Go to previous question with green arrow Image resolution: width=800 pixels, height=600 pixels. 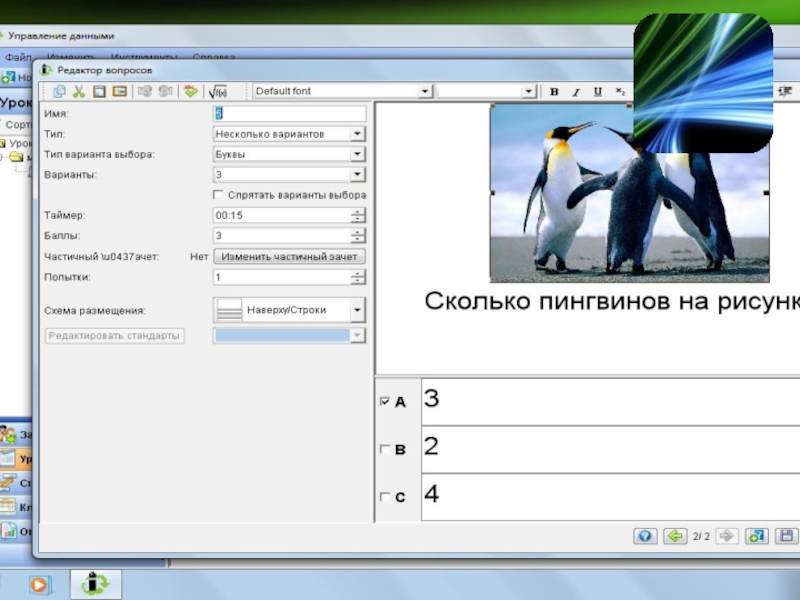676,536
